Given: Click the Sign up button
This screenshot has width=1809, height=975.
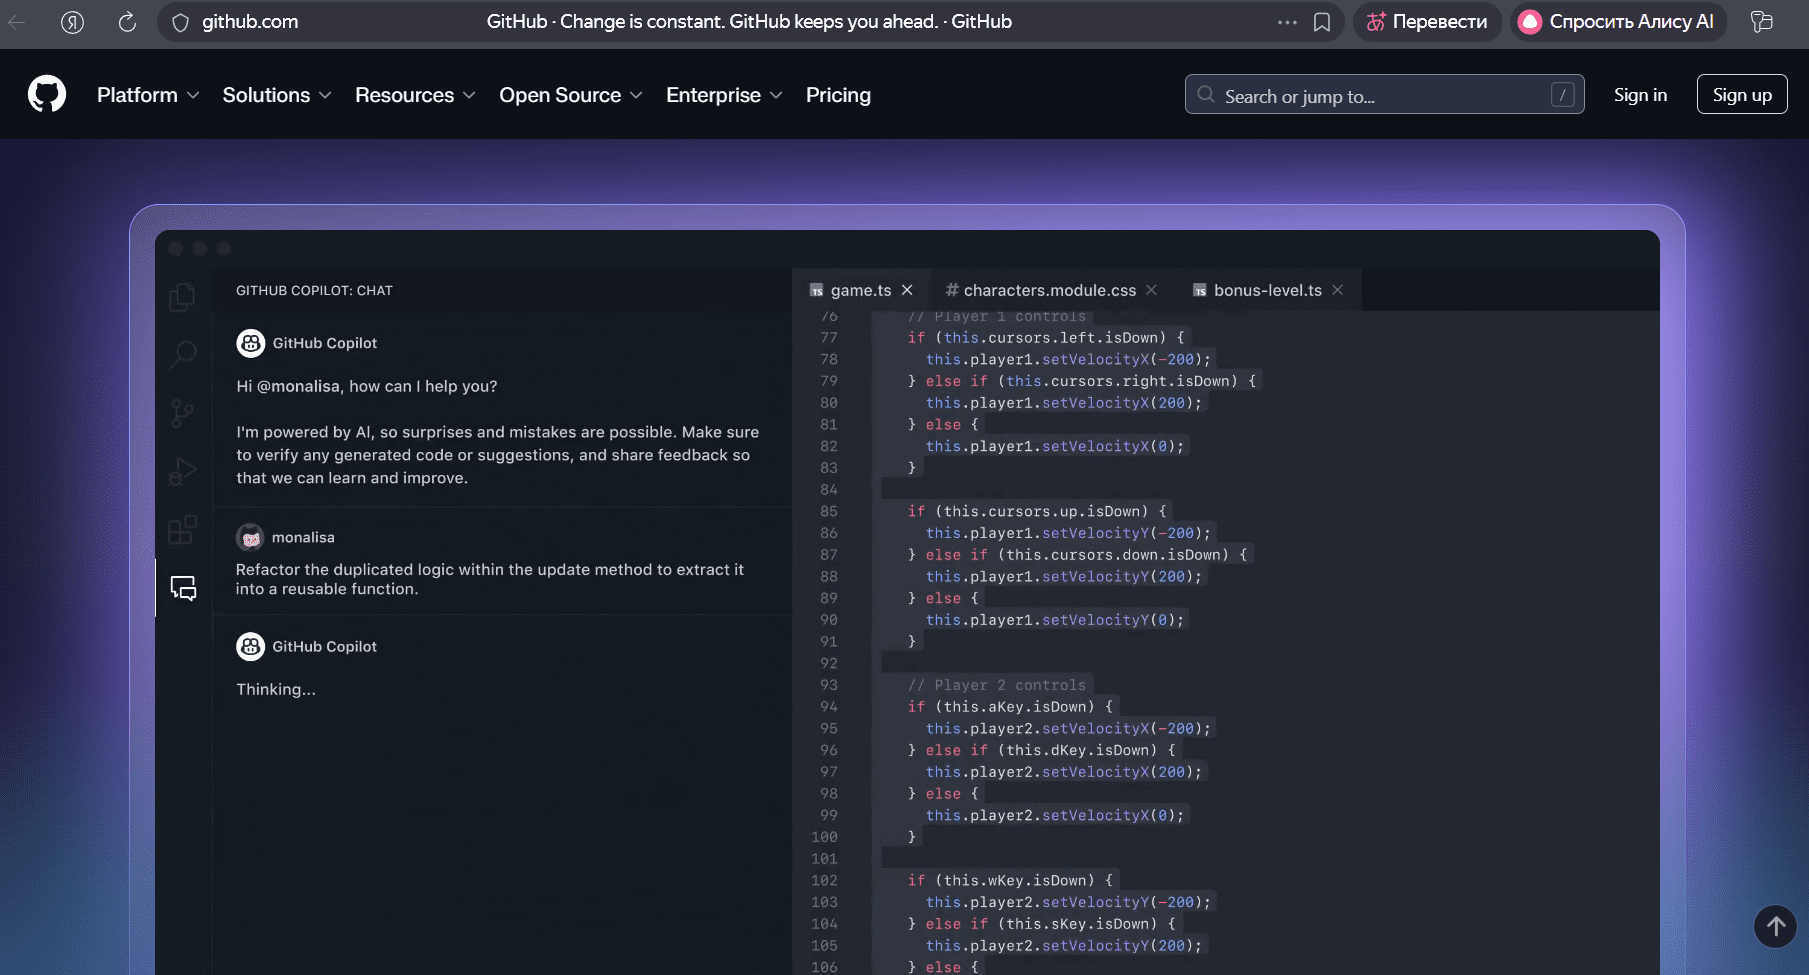Looking at the screenshot, I should [x=1742, y=95].
